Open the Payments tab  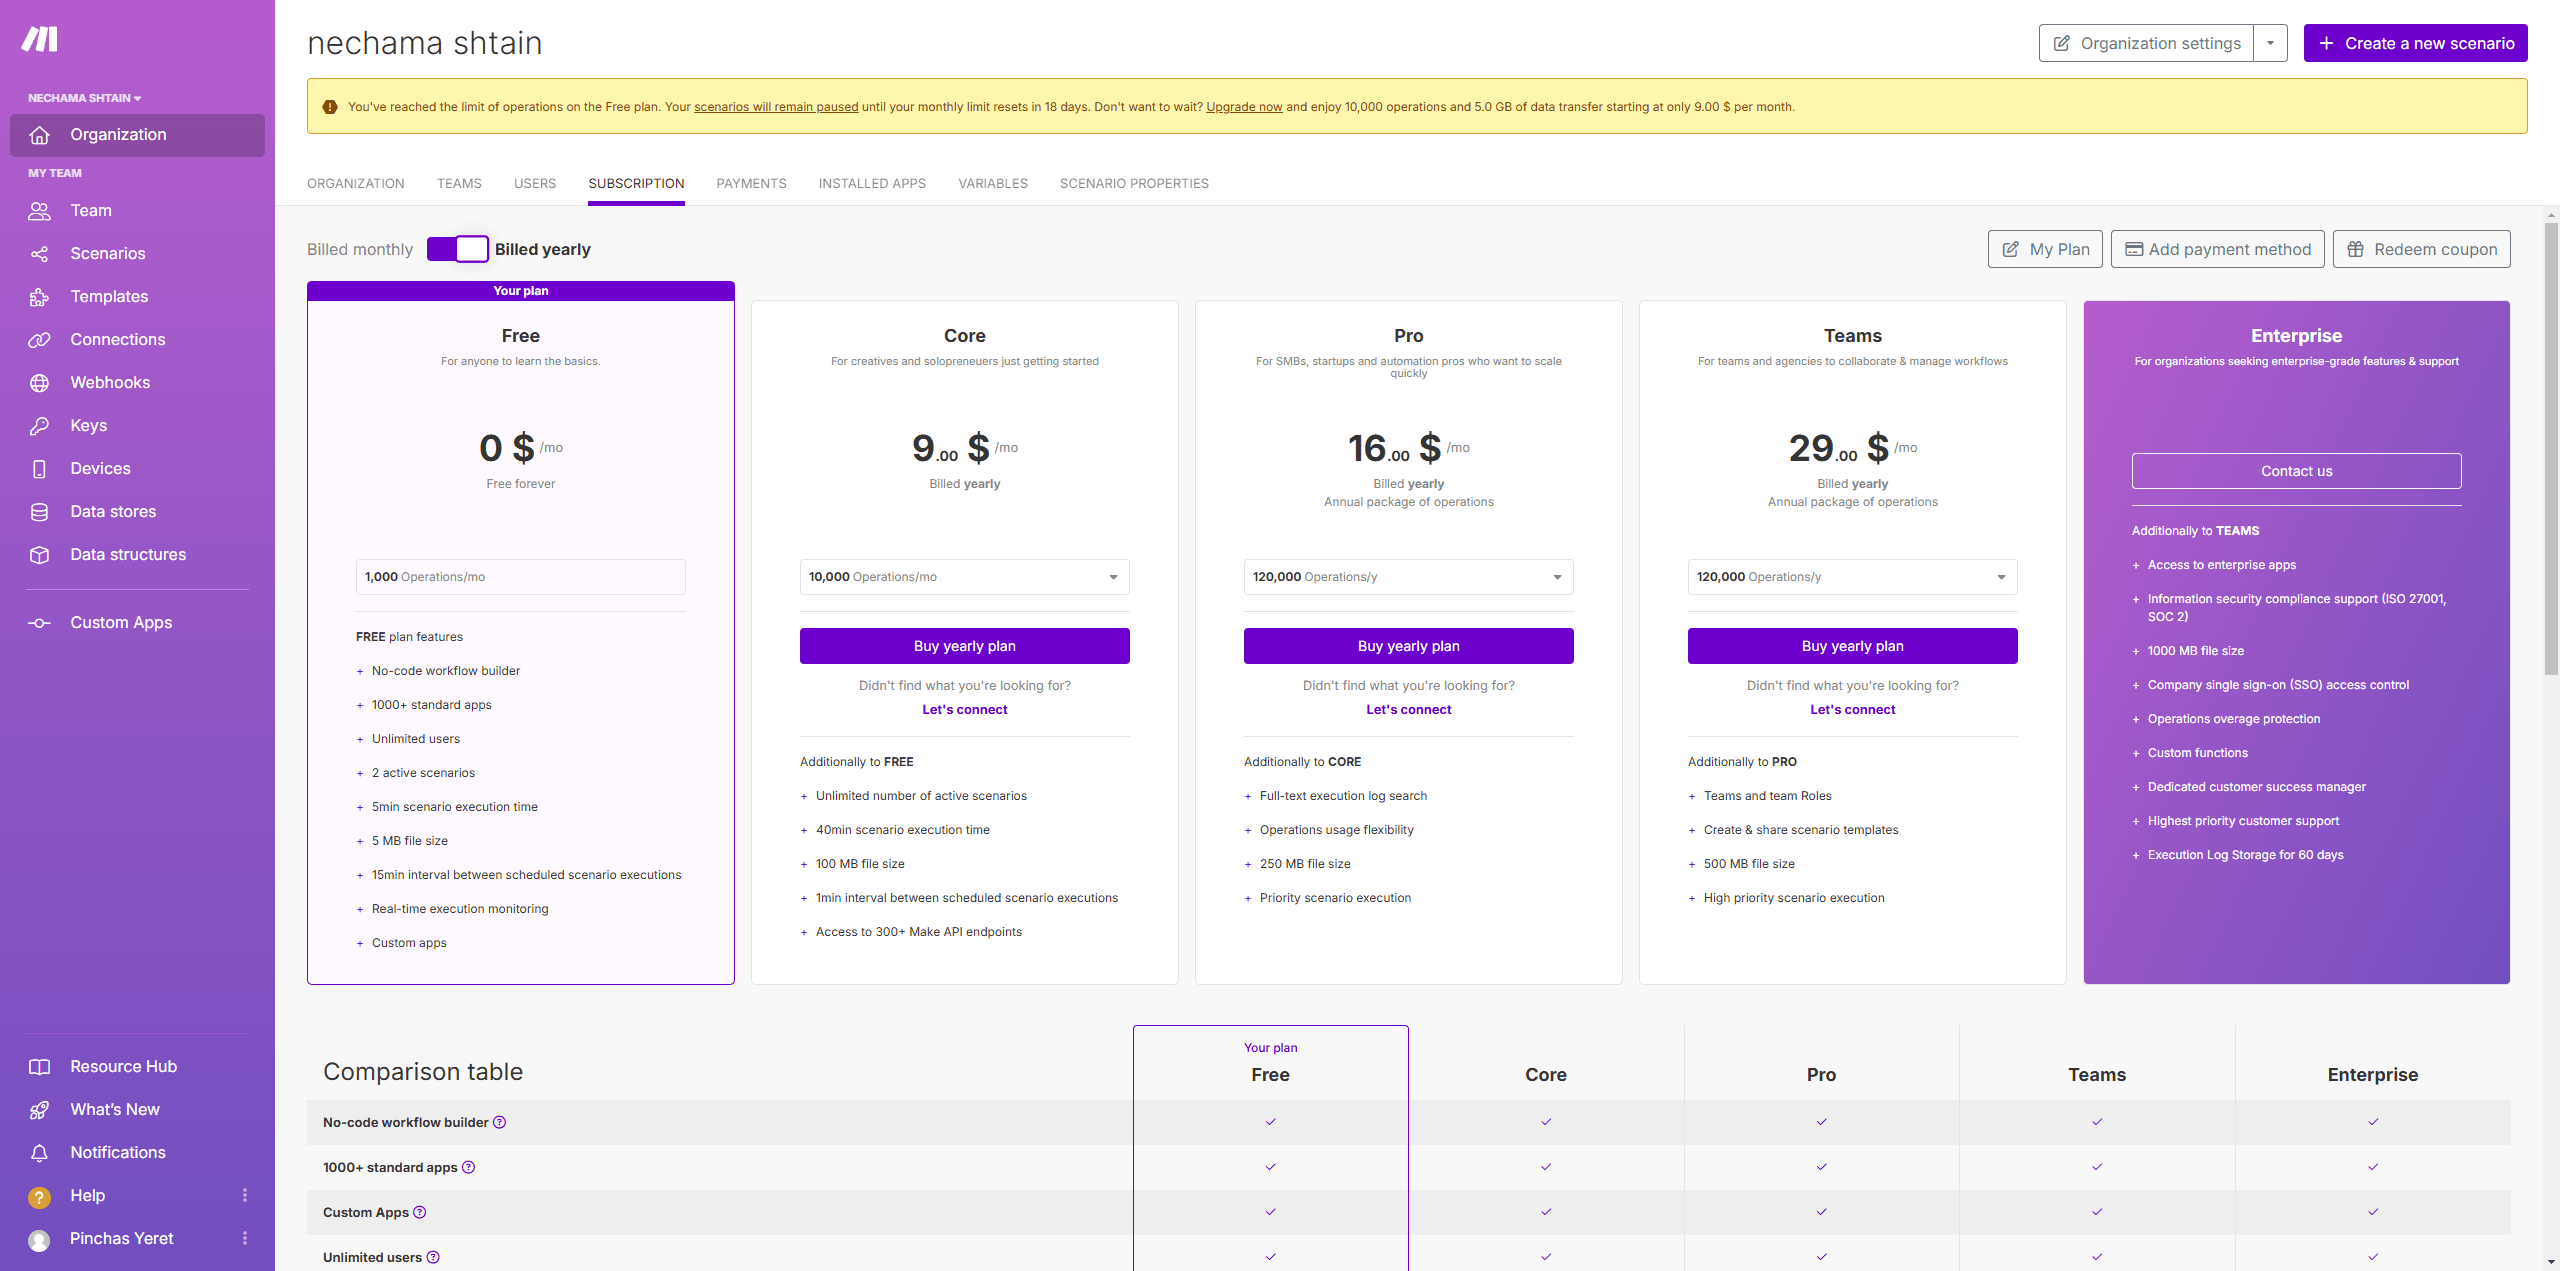coord(752,184)
